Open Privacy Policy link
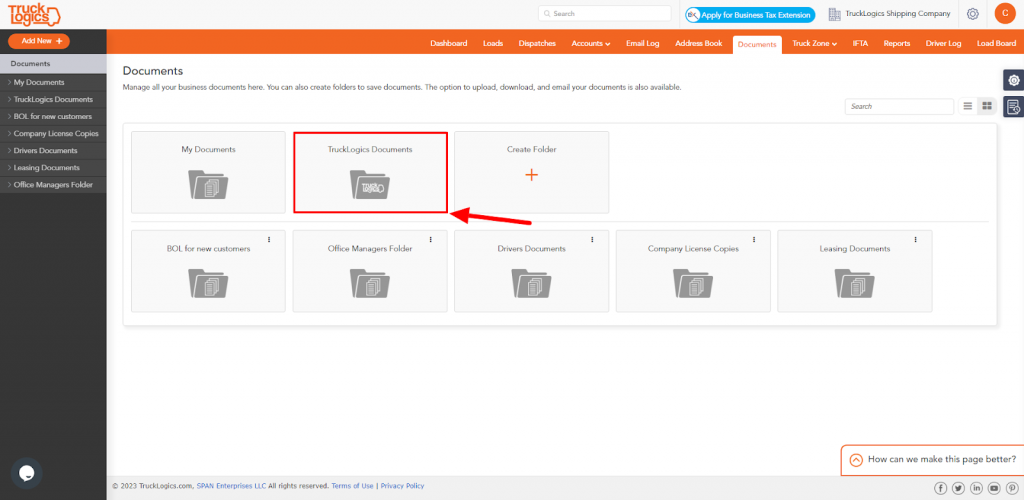Screen dimensions: 1024x500 (402, 486)
